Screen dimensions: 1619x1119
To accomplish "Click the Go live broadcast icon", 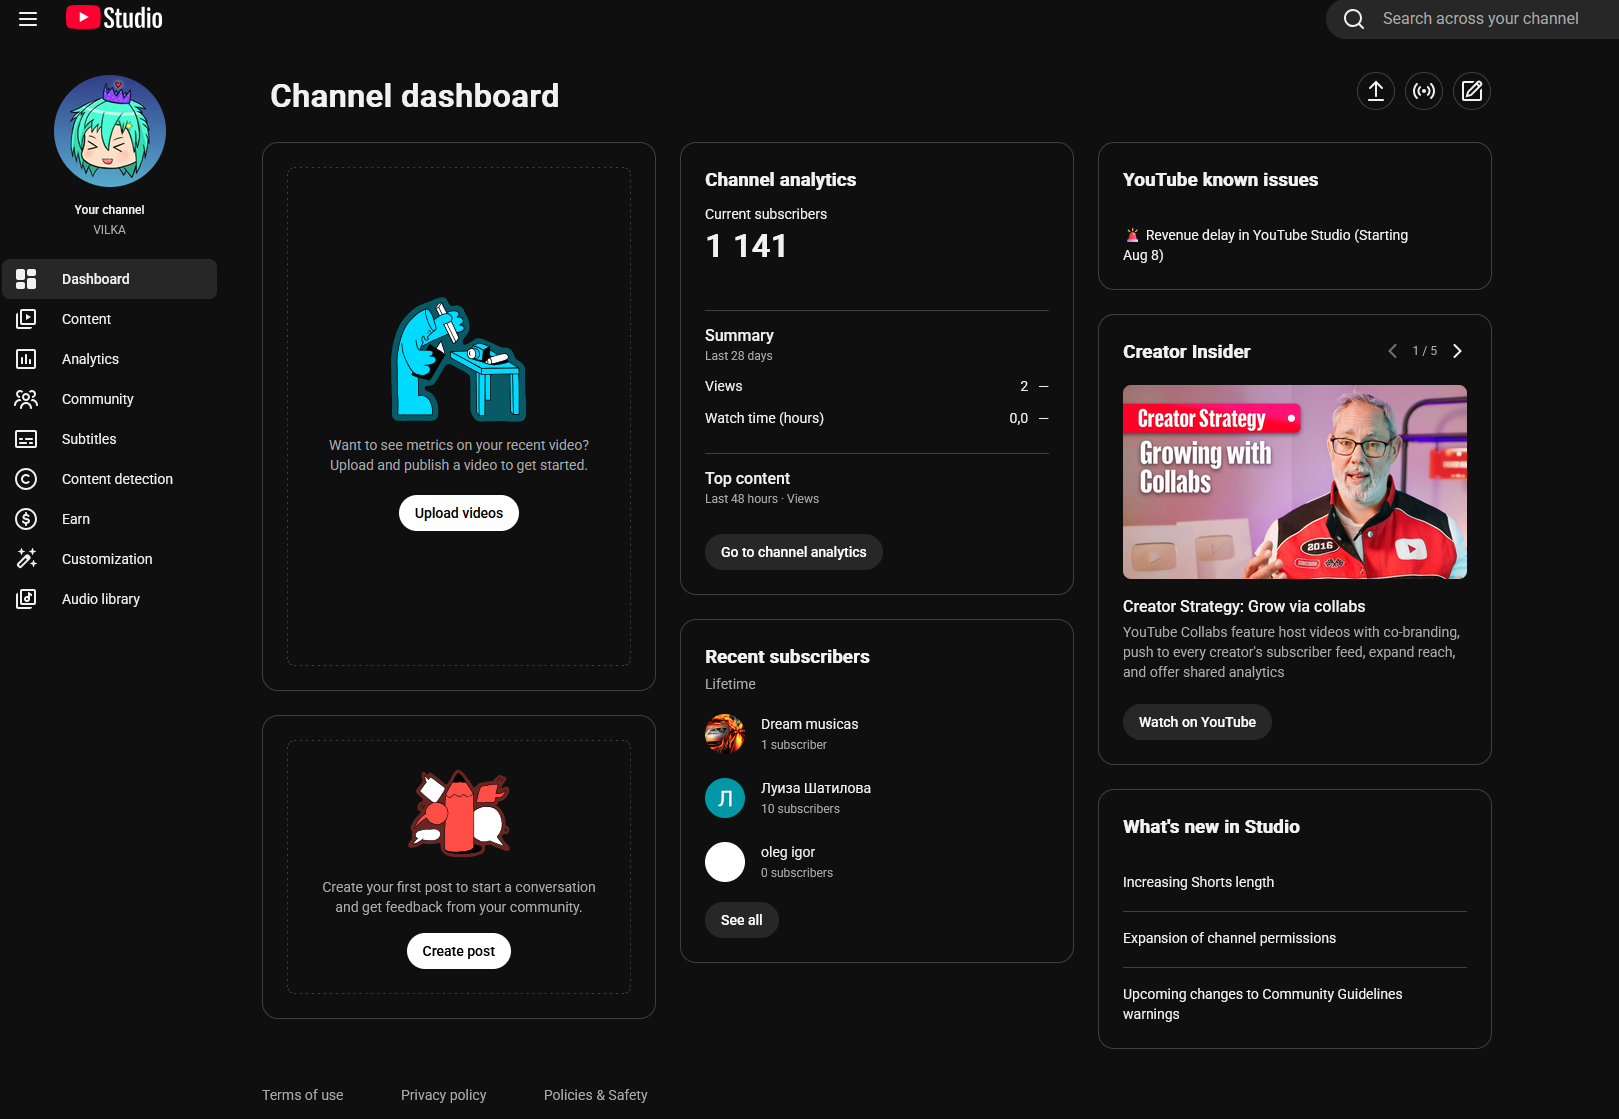I will point(1424,91).
